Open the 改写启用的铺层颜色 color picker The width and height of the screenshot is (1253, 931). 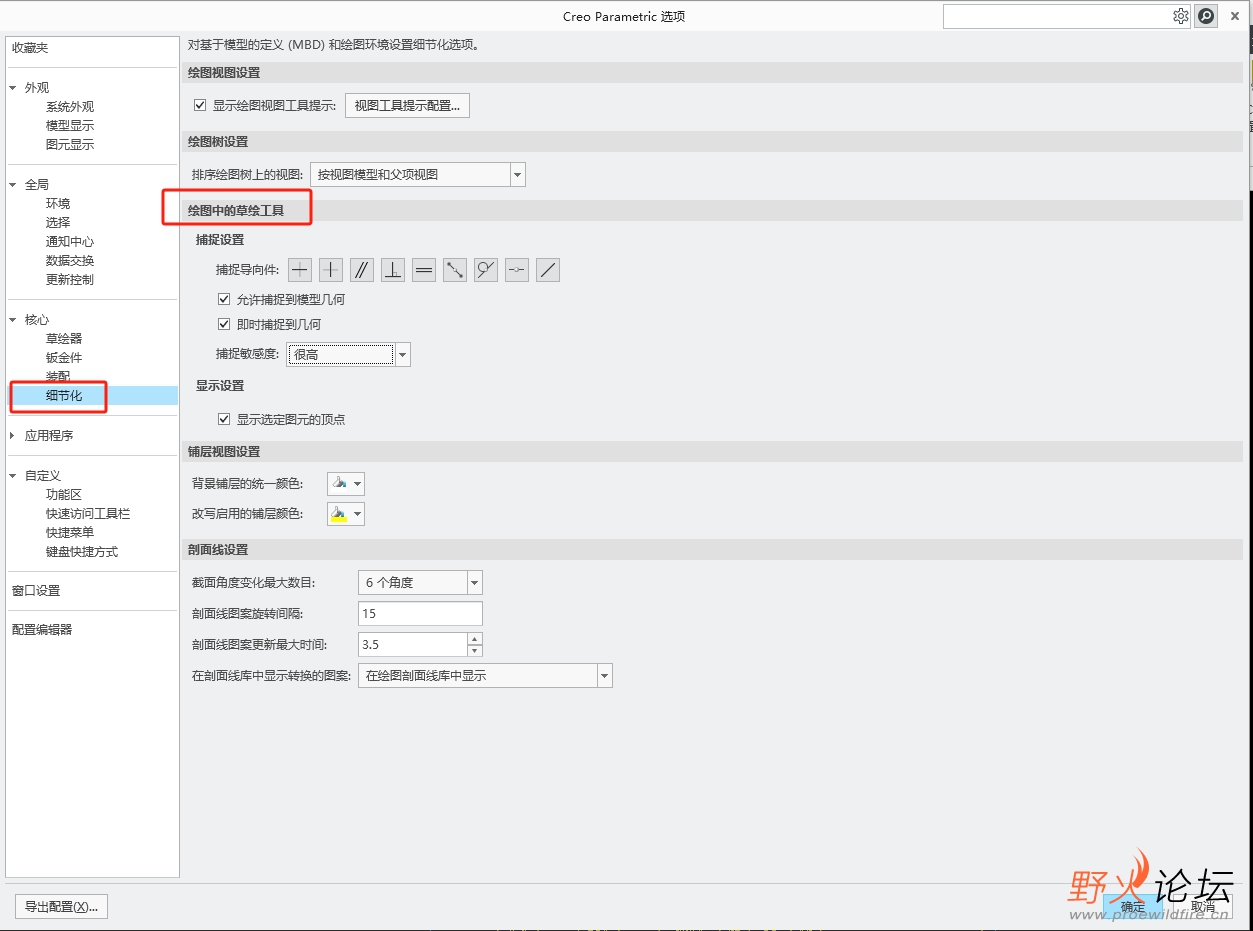346,514
